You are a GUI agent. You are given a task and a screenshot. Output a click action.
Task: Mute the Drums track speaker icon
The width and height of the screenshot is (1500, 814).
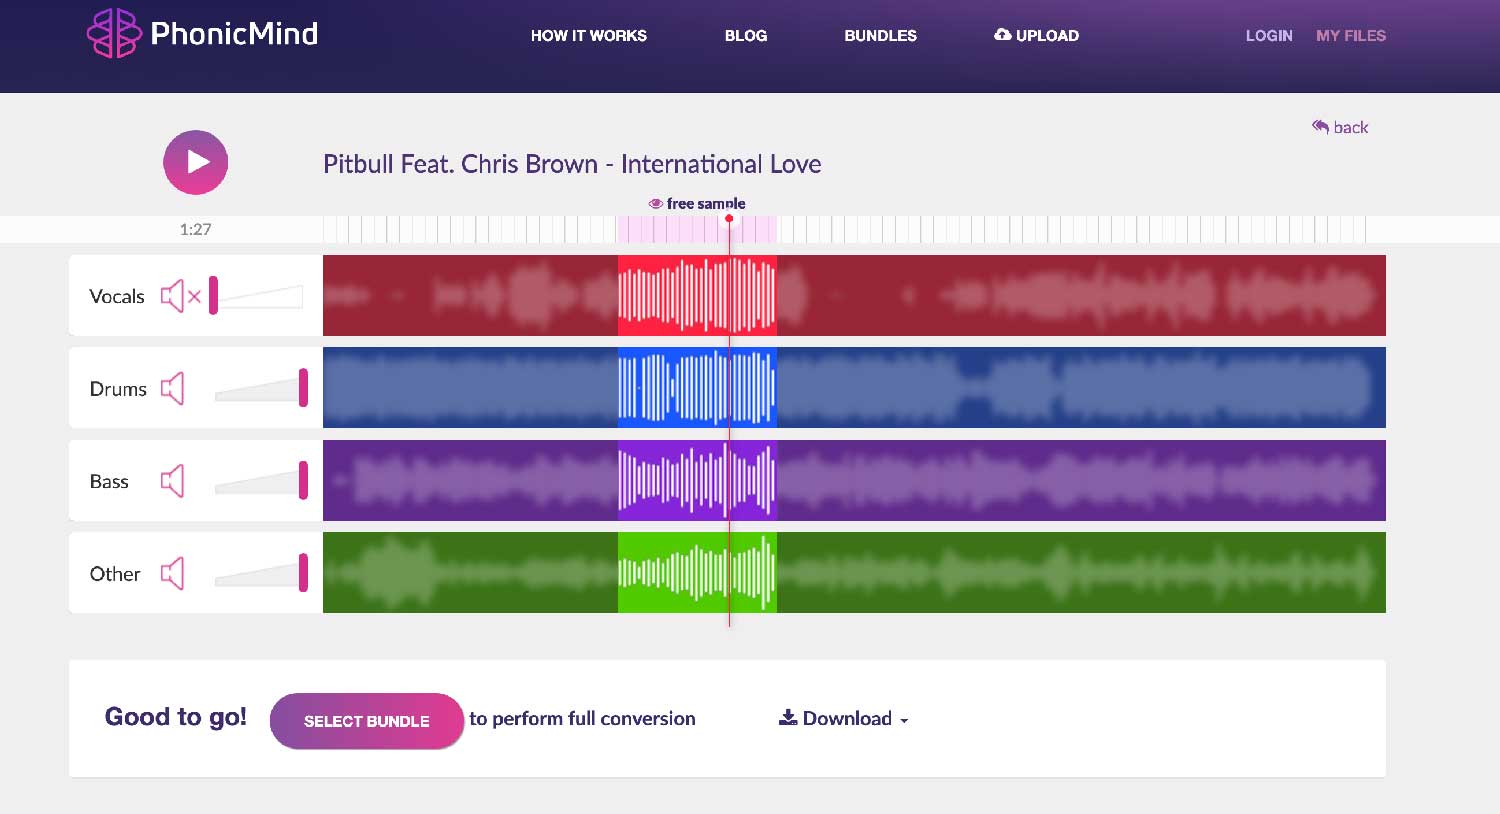(x=173, y=388)
